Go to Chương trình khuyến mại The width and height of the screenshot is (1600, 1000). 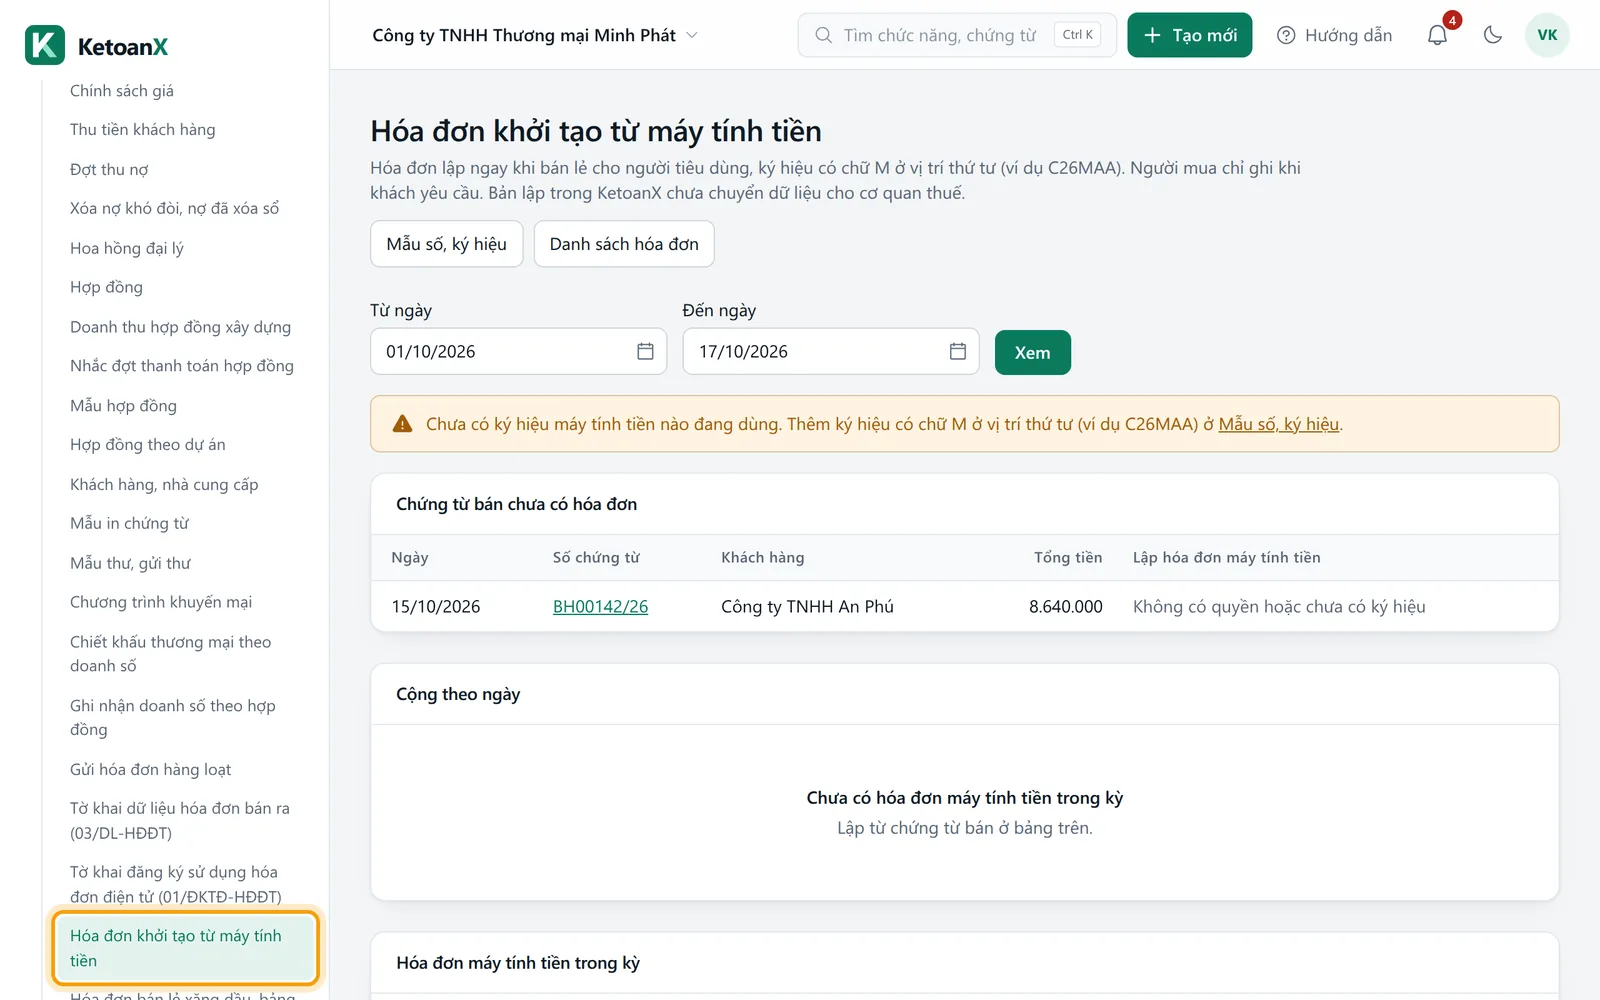tap(161, 603)
